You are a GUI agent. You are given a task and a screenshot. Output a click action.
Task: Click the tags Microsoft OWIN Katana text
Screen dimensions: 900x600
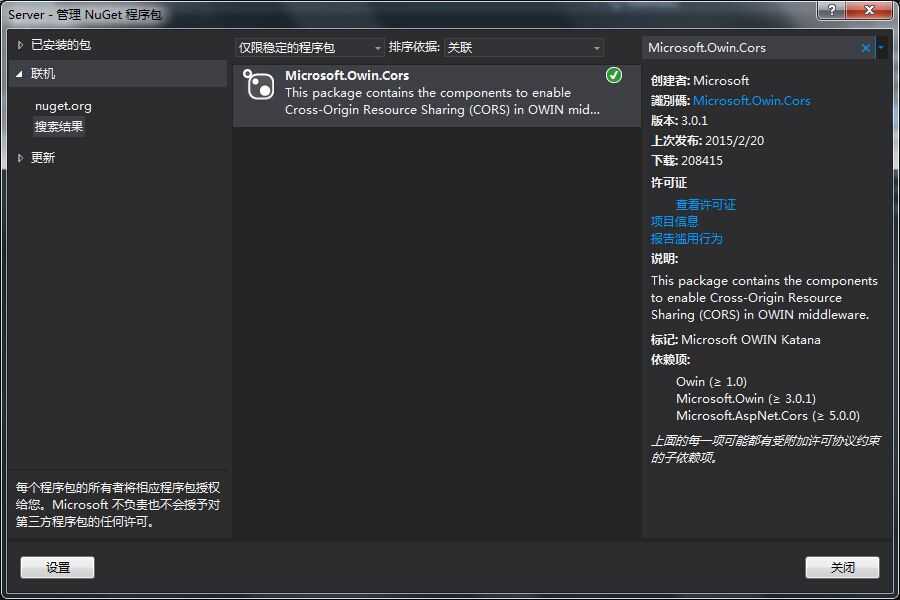coord(751,340)
